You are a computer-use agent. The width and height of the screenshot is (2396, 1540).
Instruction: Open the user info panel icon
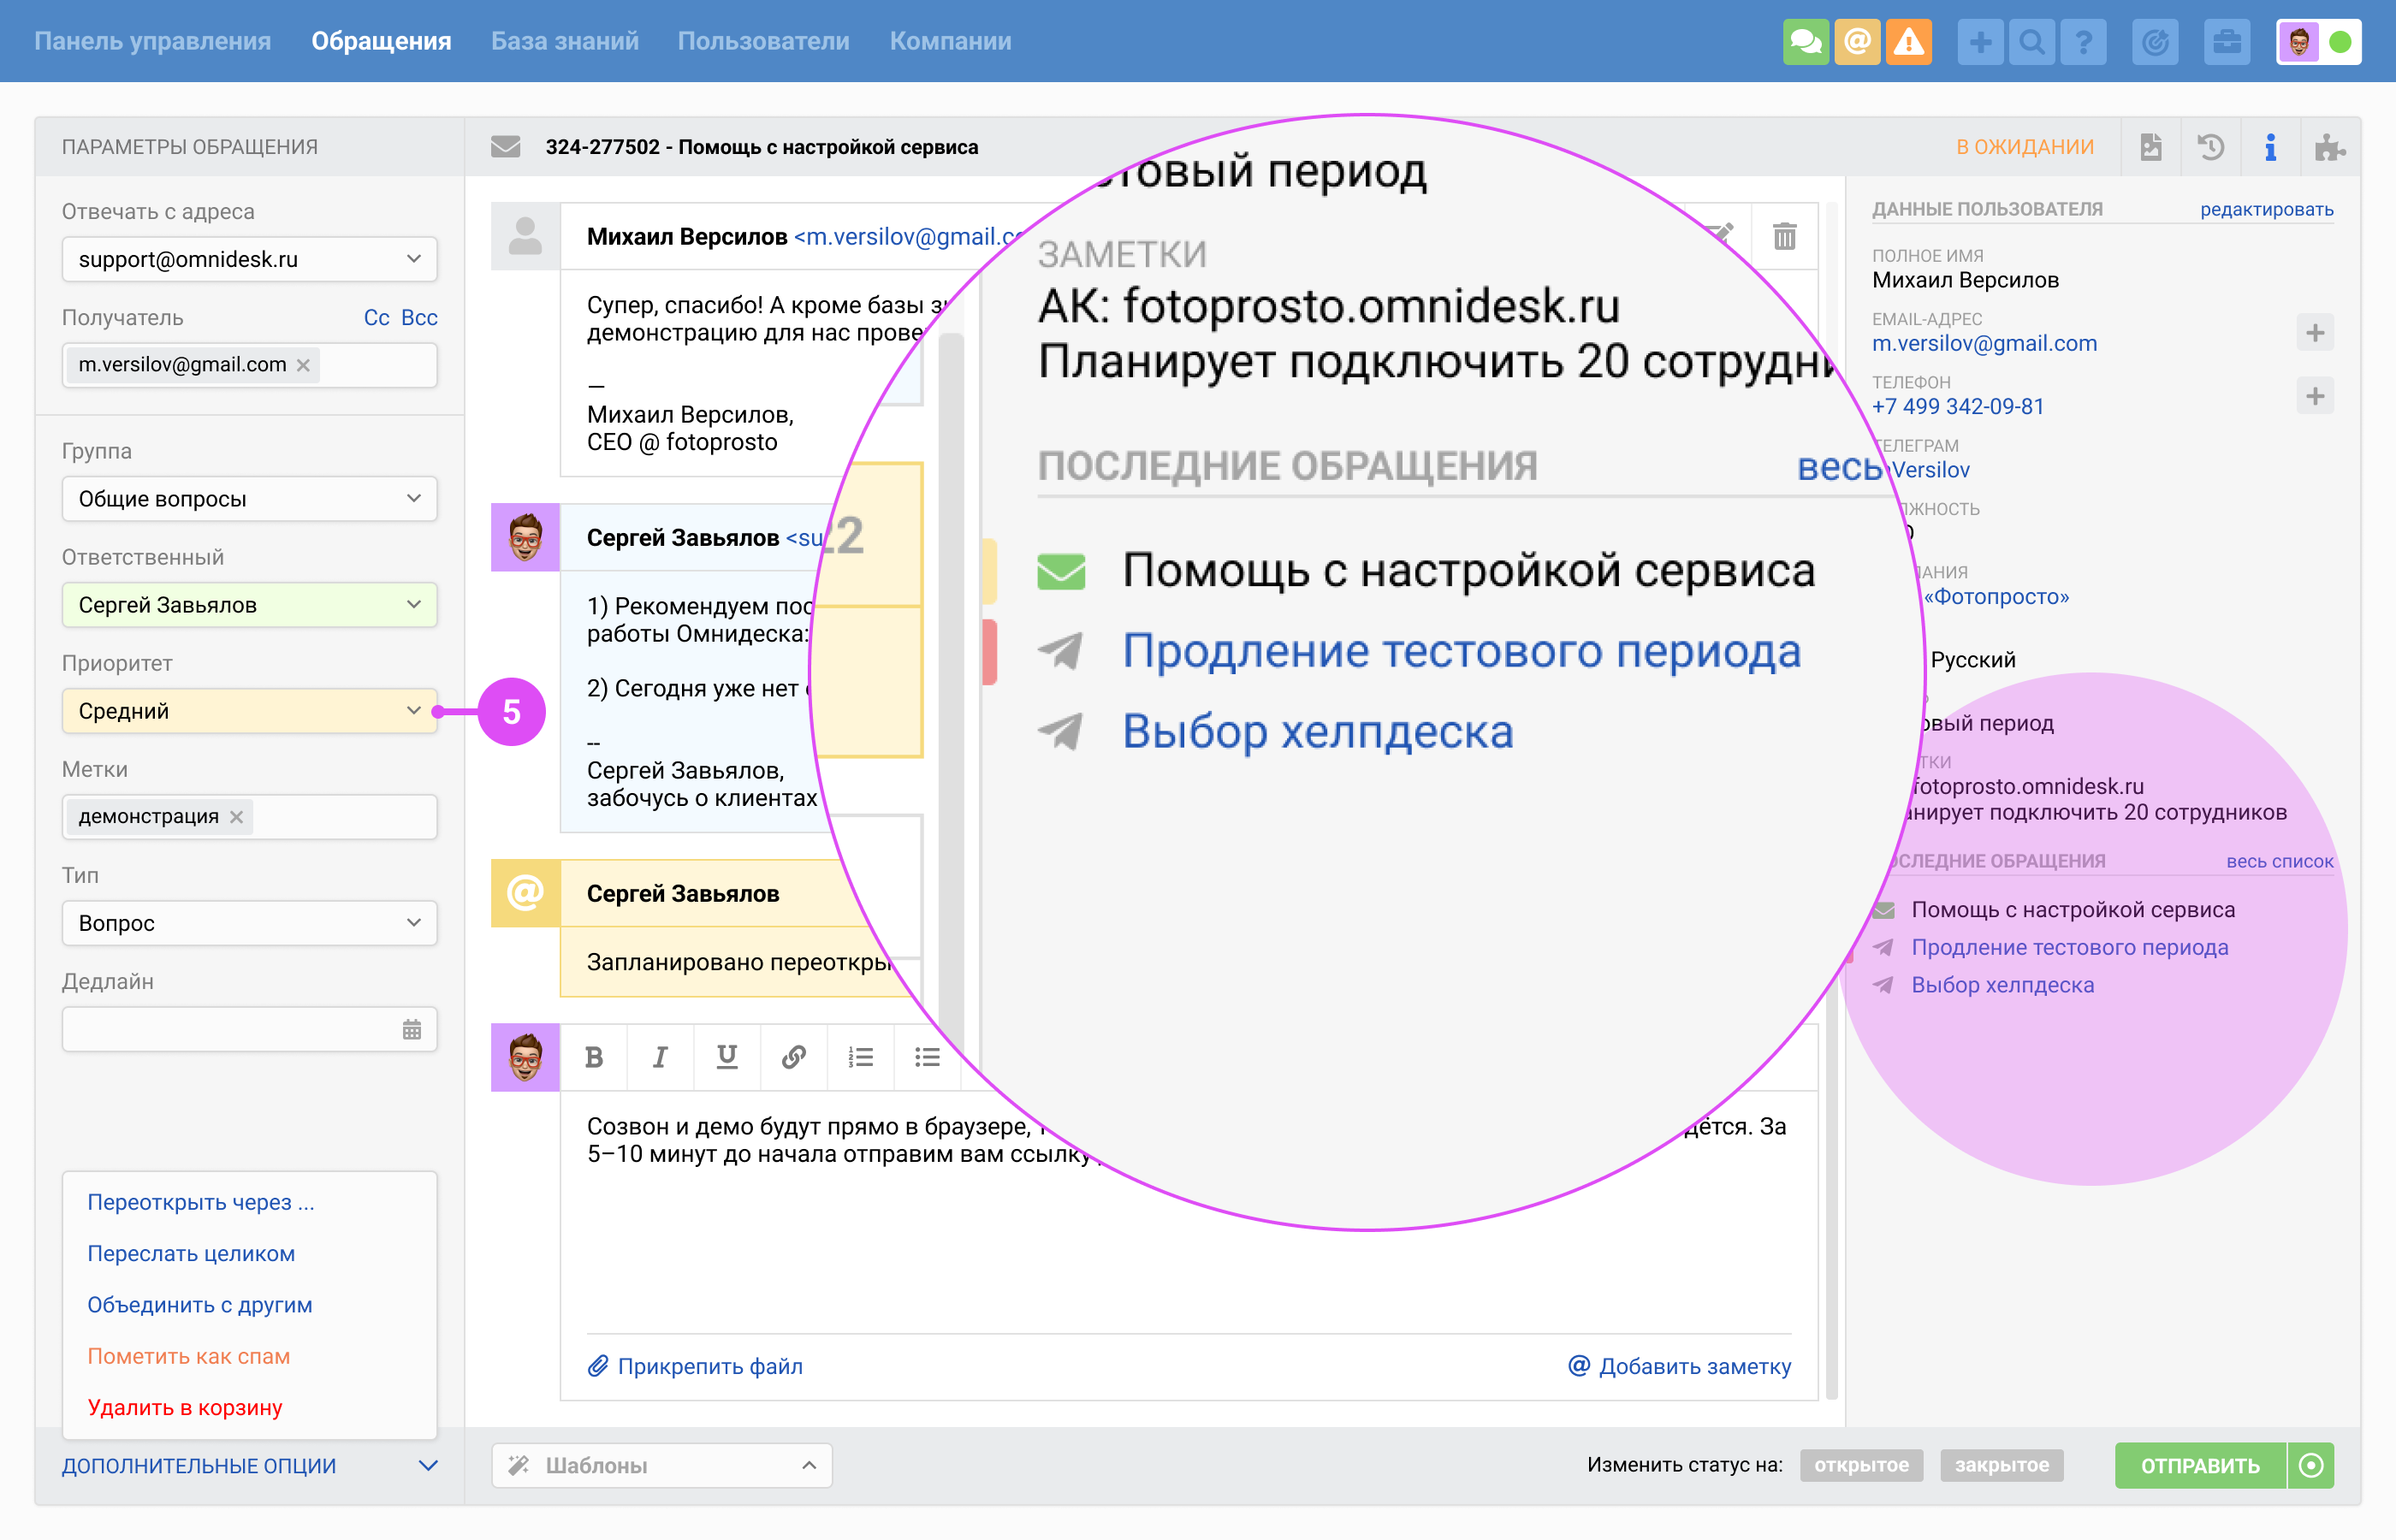(2270, 148)
